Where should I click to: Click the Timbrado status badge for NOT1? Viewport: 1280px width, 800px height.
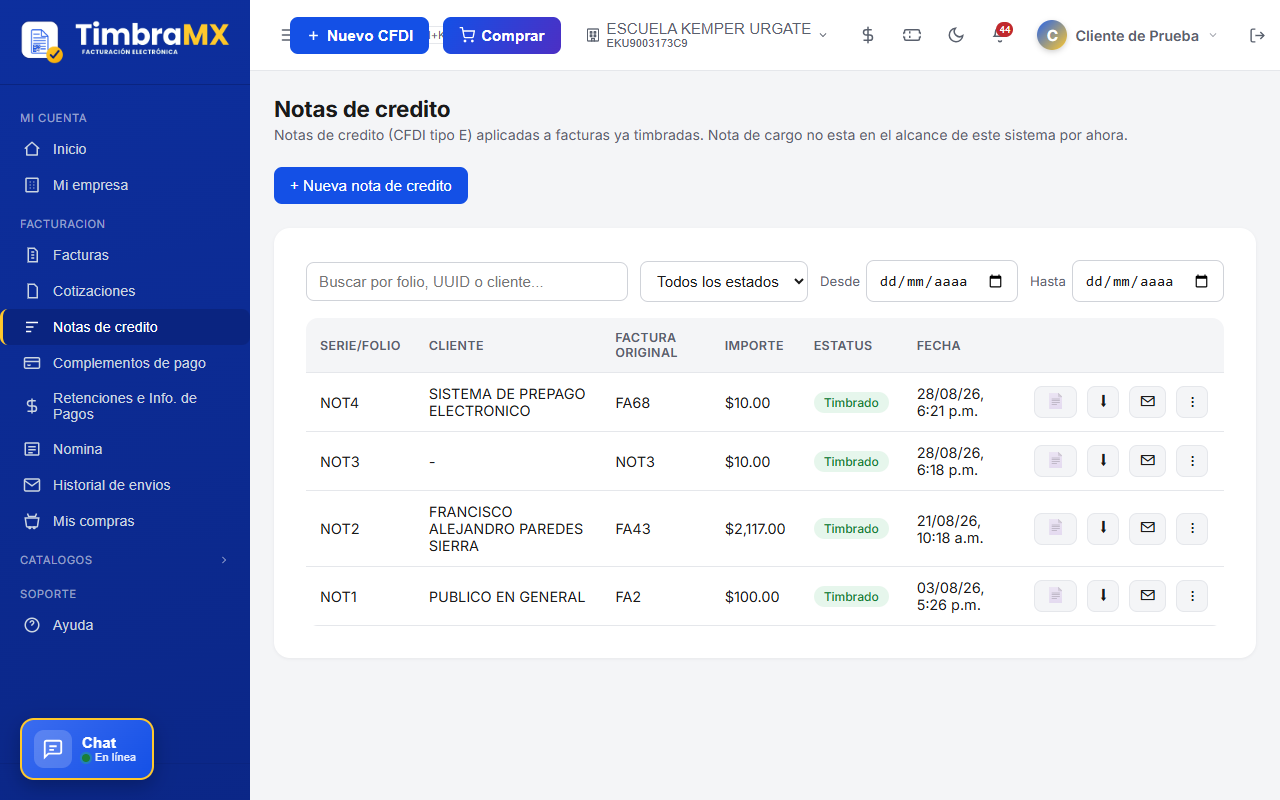851,596
